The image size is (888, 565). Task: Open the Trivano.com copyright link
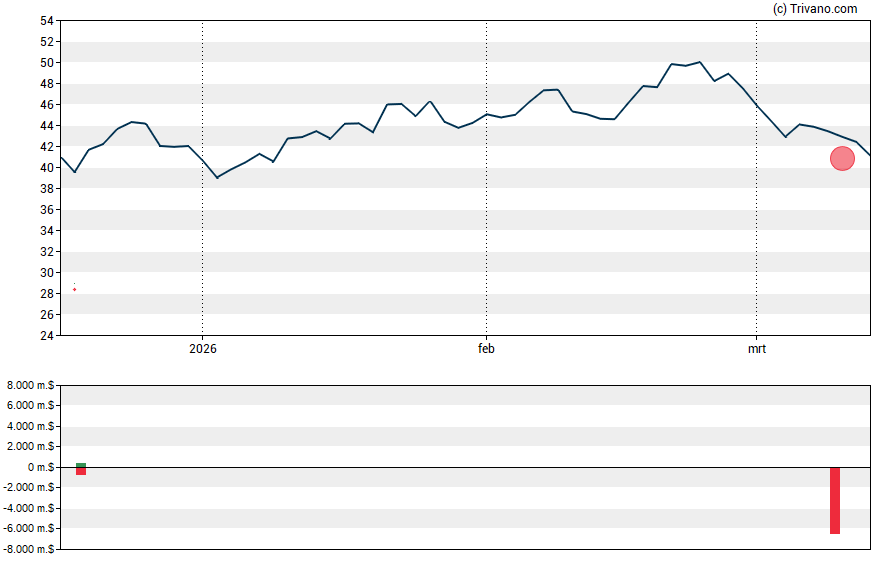(x=815, y=9)
